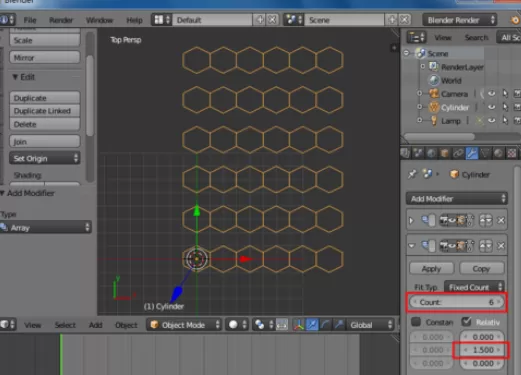Screen dimensions: 521x375
Task: Open the 3D View editor type selector
Action: (7, 324)
